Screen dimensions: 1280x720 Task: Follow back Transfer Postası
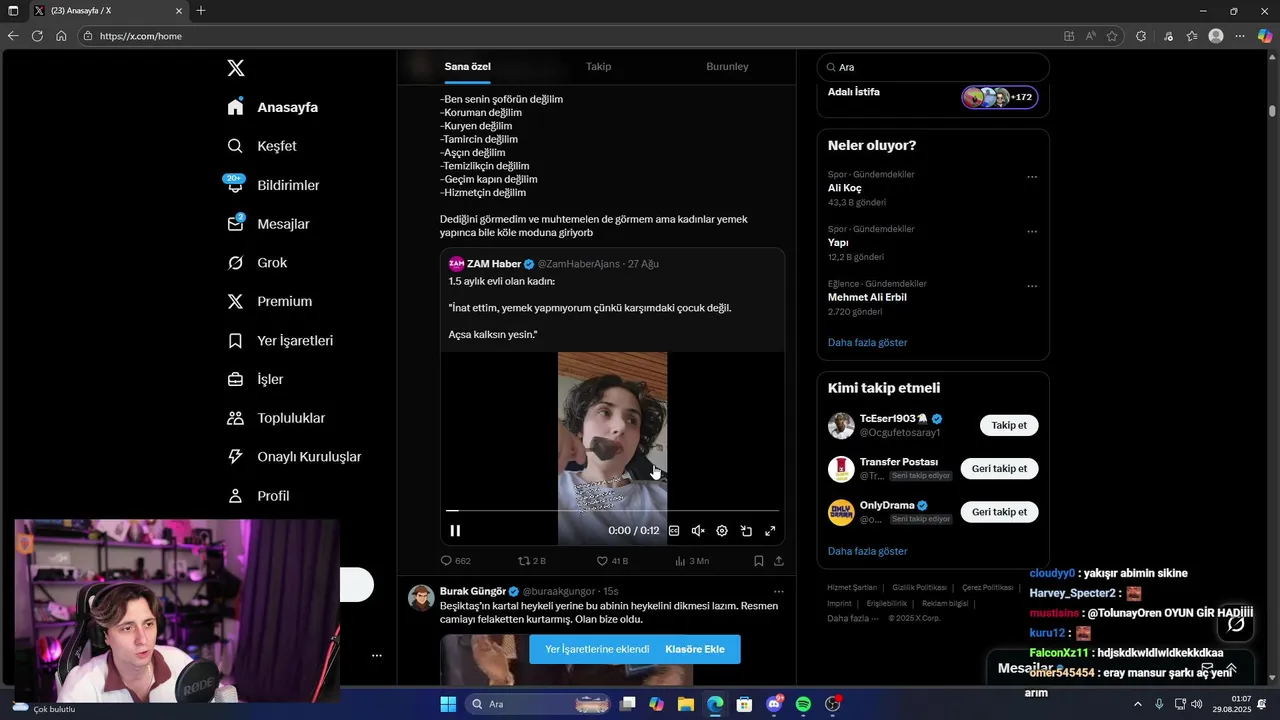tap(999, 468)
